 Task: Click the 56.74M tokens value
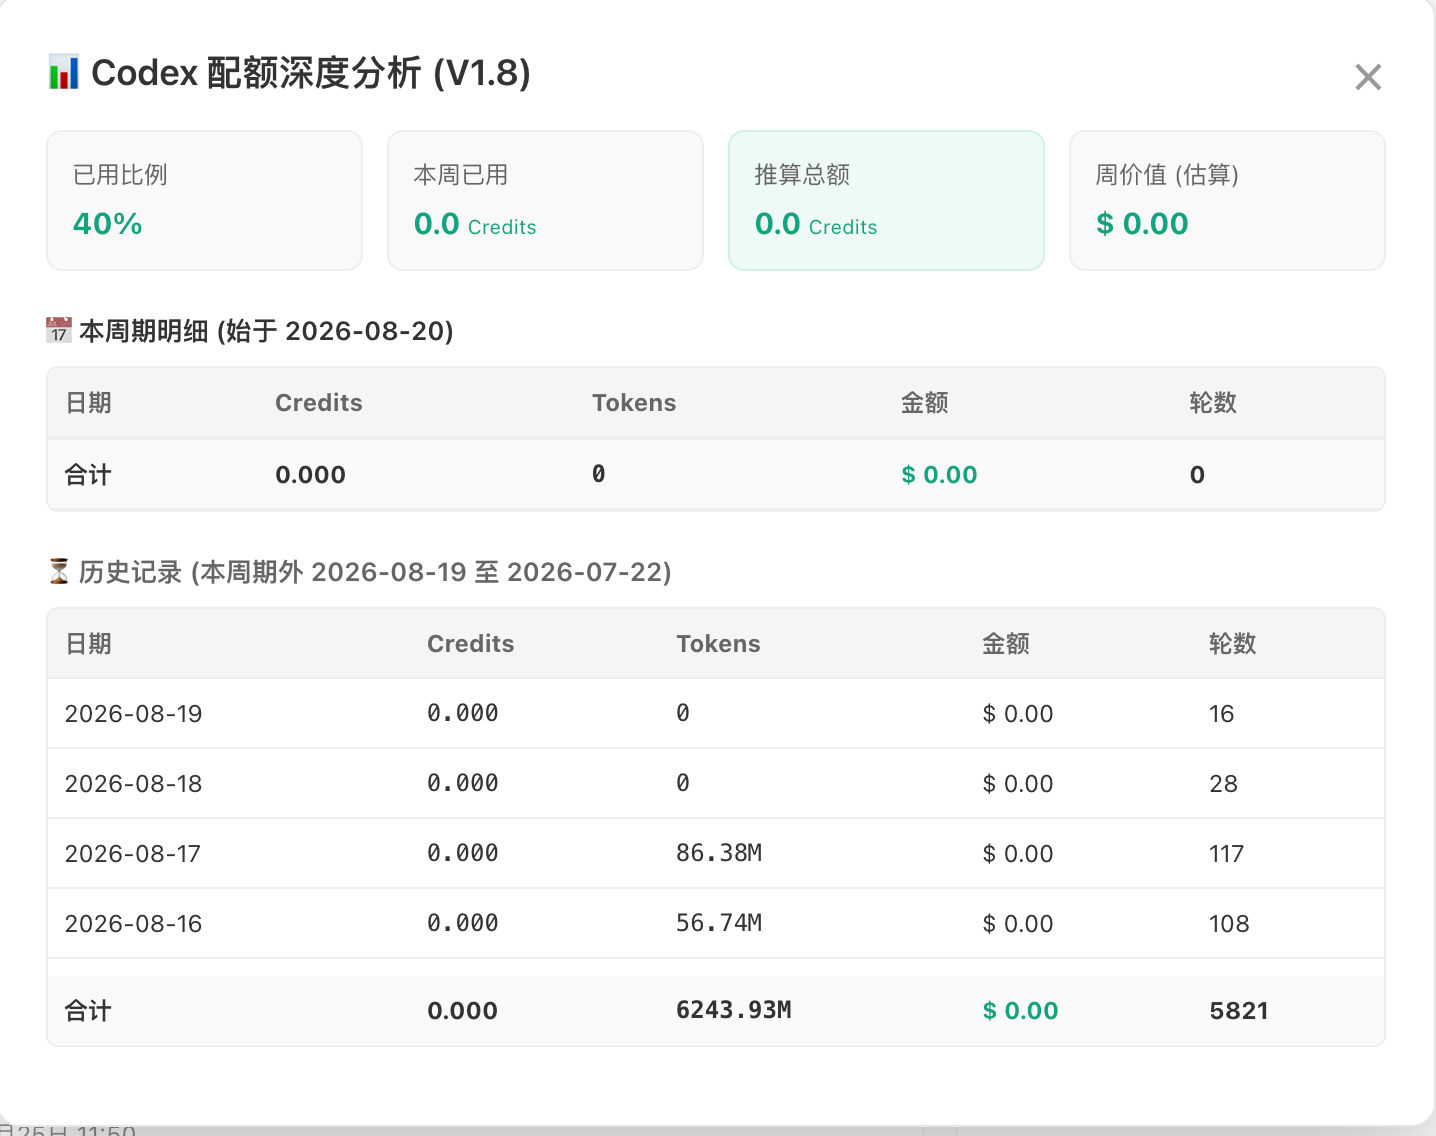tap(719, 923)
